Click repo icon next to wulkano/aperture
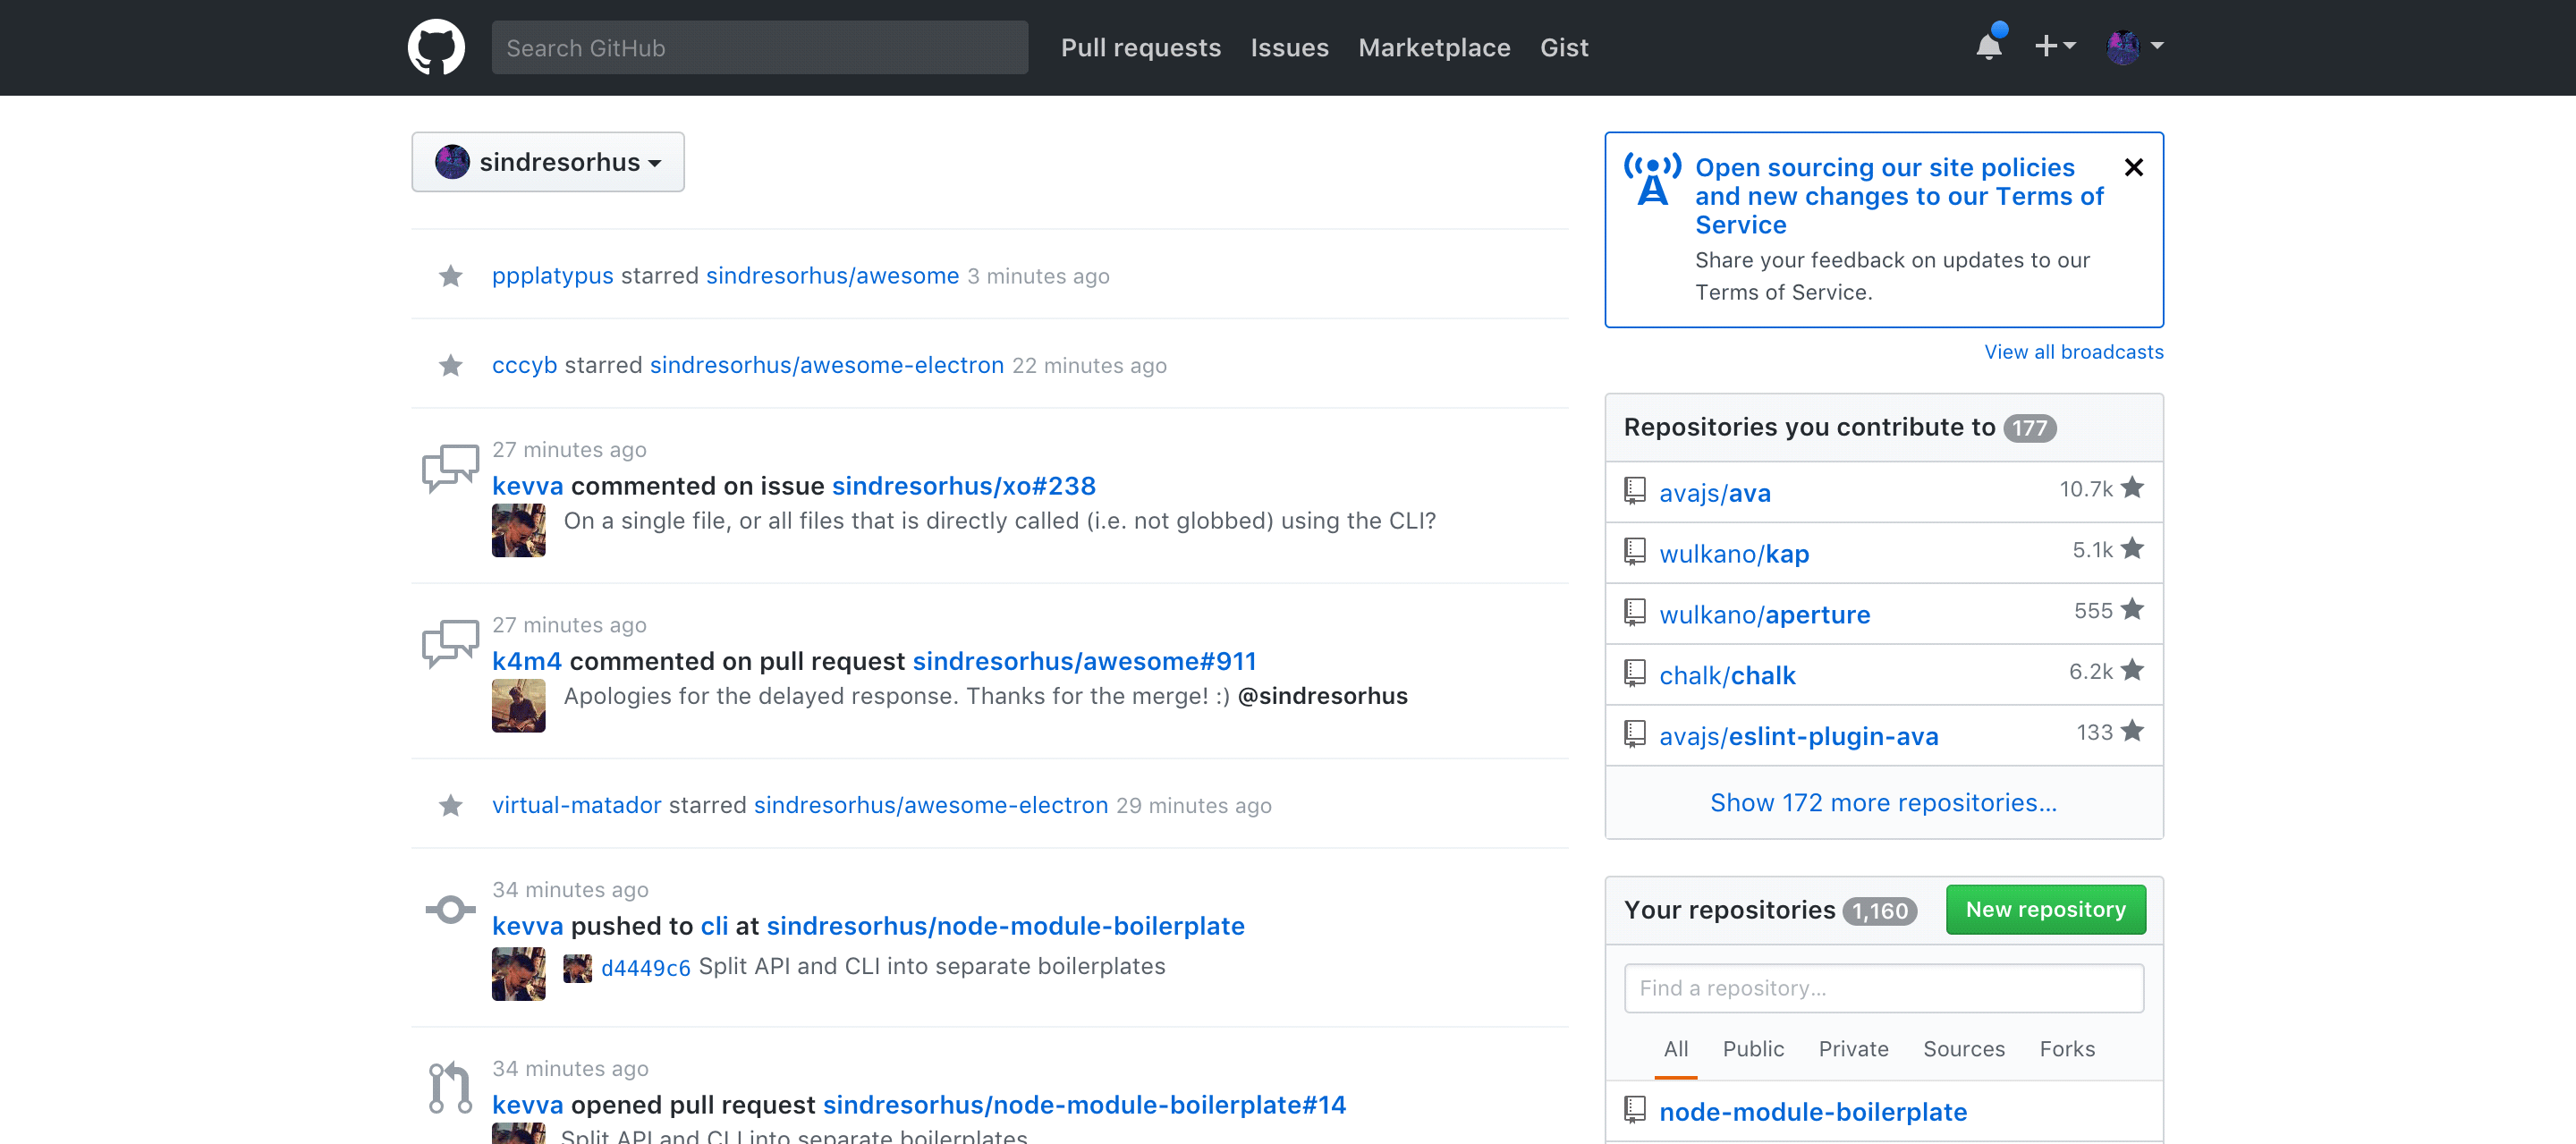 point(1635,612)
